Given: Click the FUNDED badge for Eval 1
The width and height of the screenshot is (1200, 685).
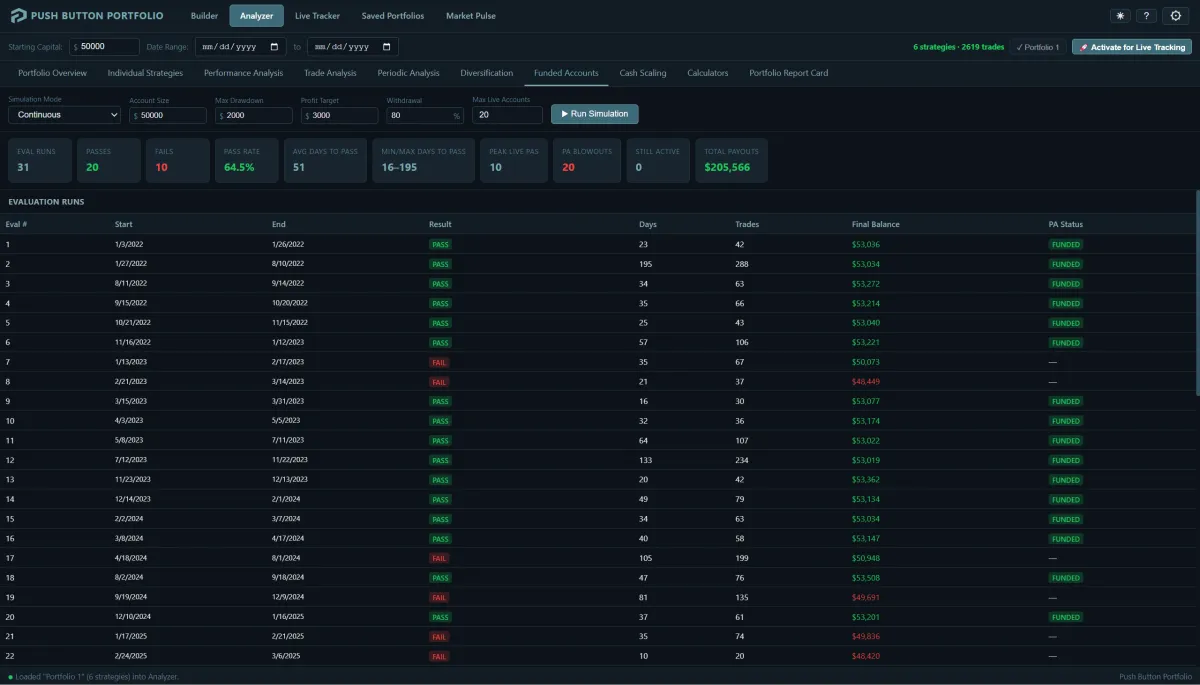Looking at the screenshot, I should pos(1065,244).
